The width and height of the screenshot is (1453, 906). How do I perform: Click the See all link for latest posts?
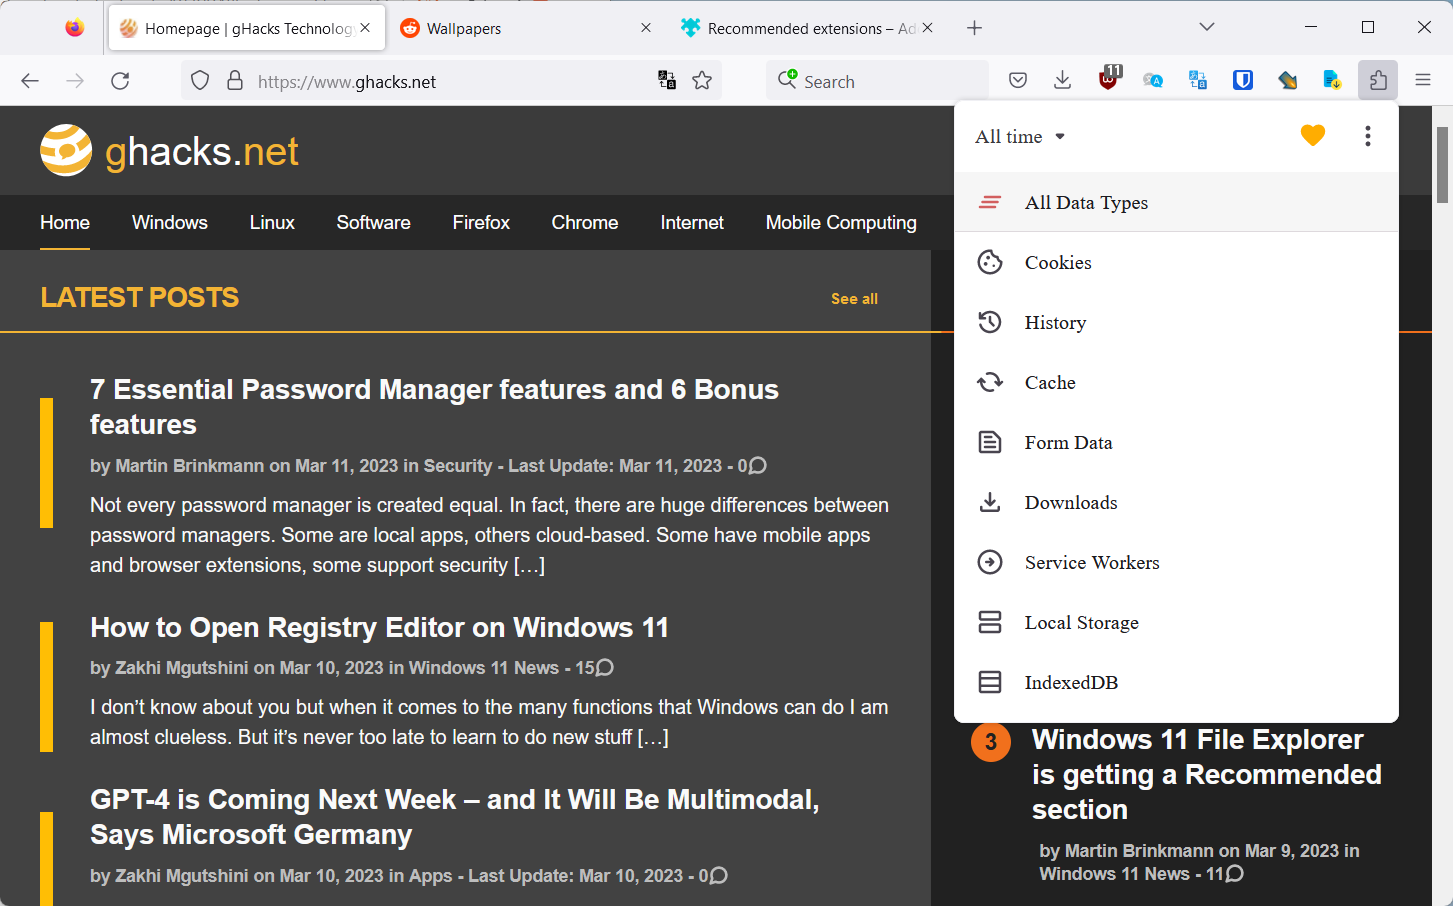853,298
